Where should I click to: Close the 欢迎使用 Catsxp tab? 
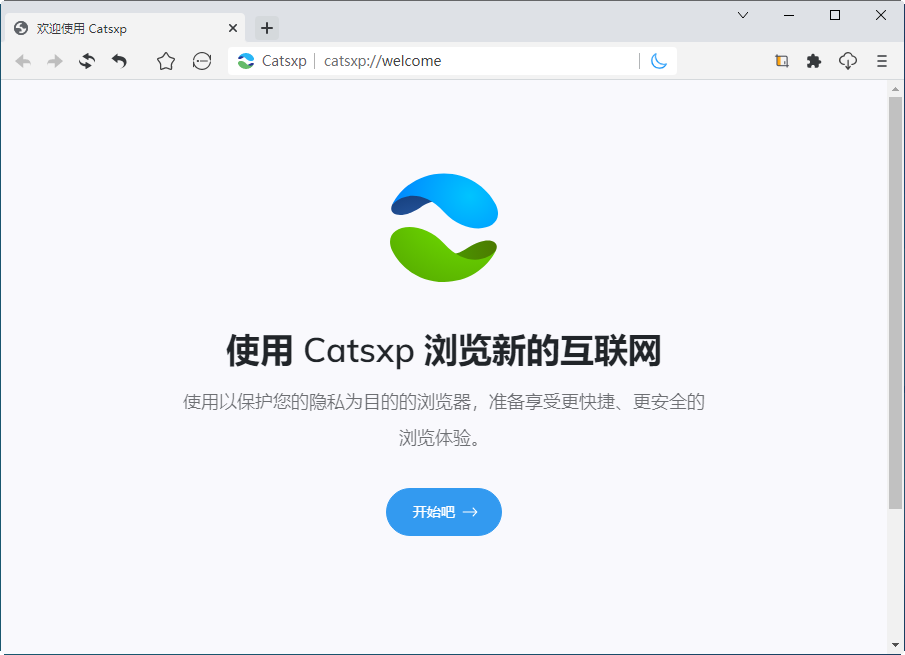tap(233, 28)
